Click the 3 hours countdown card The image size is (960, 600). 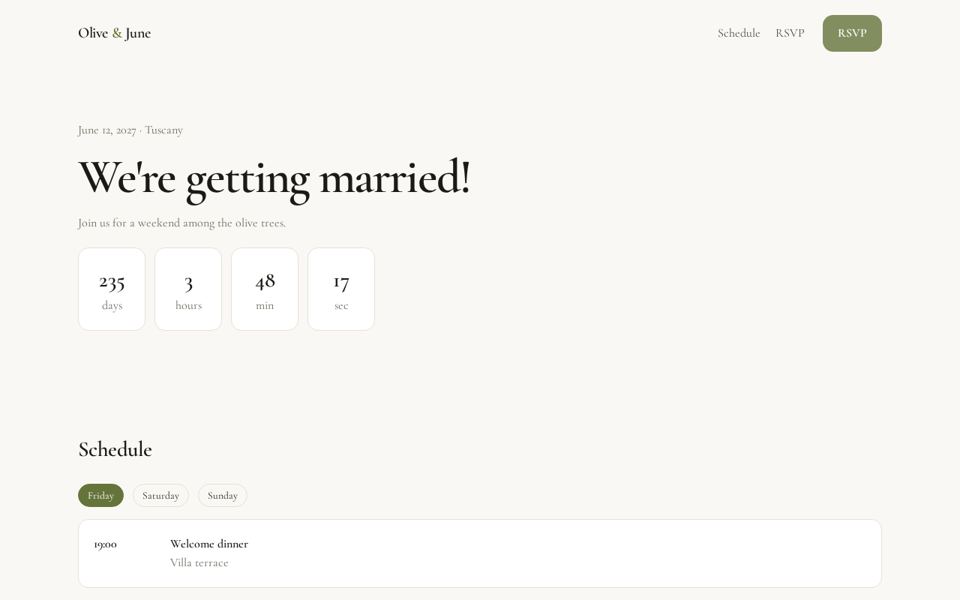pyautogui.click(x=188, y=289)
